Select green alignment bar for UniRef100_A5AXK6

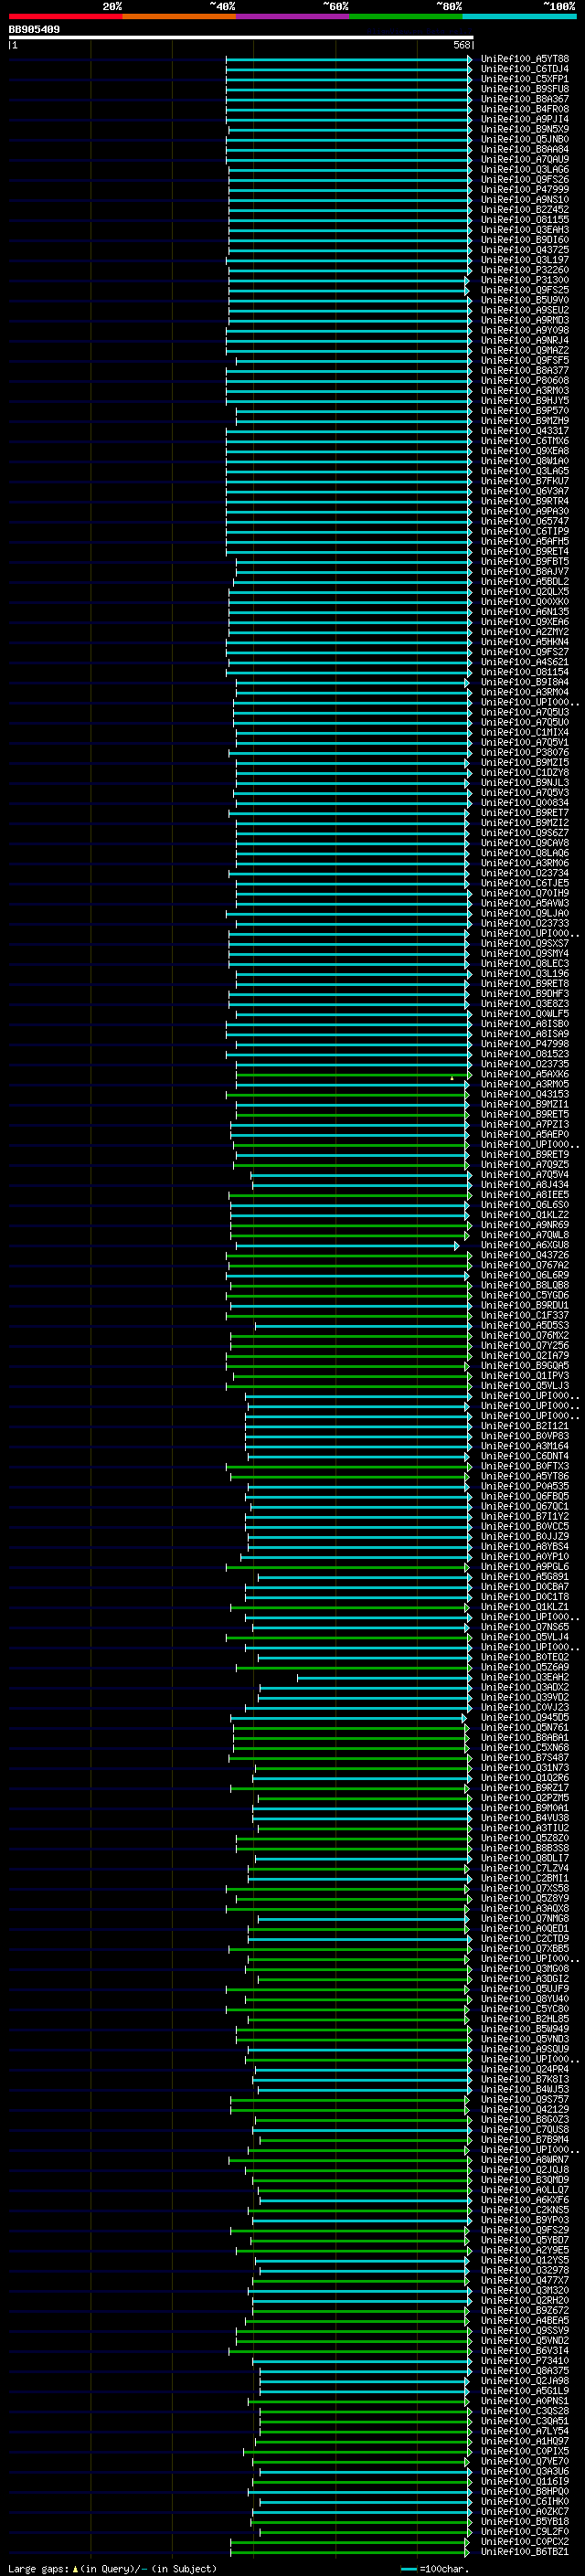point(352,1074)
